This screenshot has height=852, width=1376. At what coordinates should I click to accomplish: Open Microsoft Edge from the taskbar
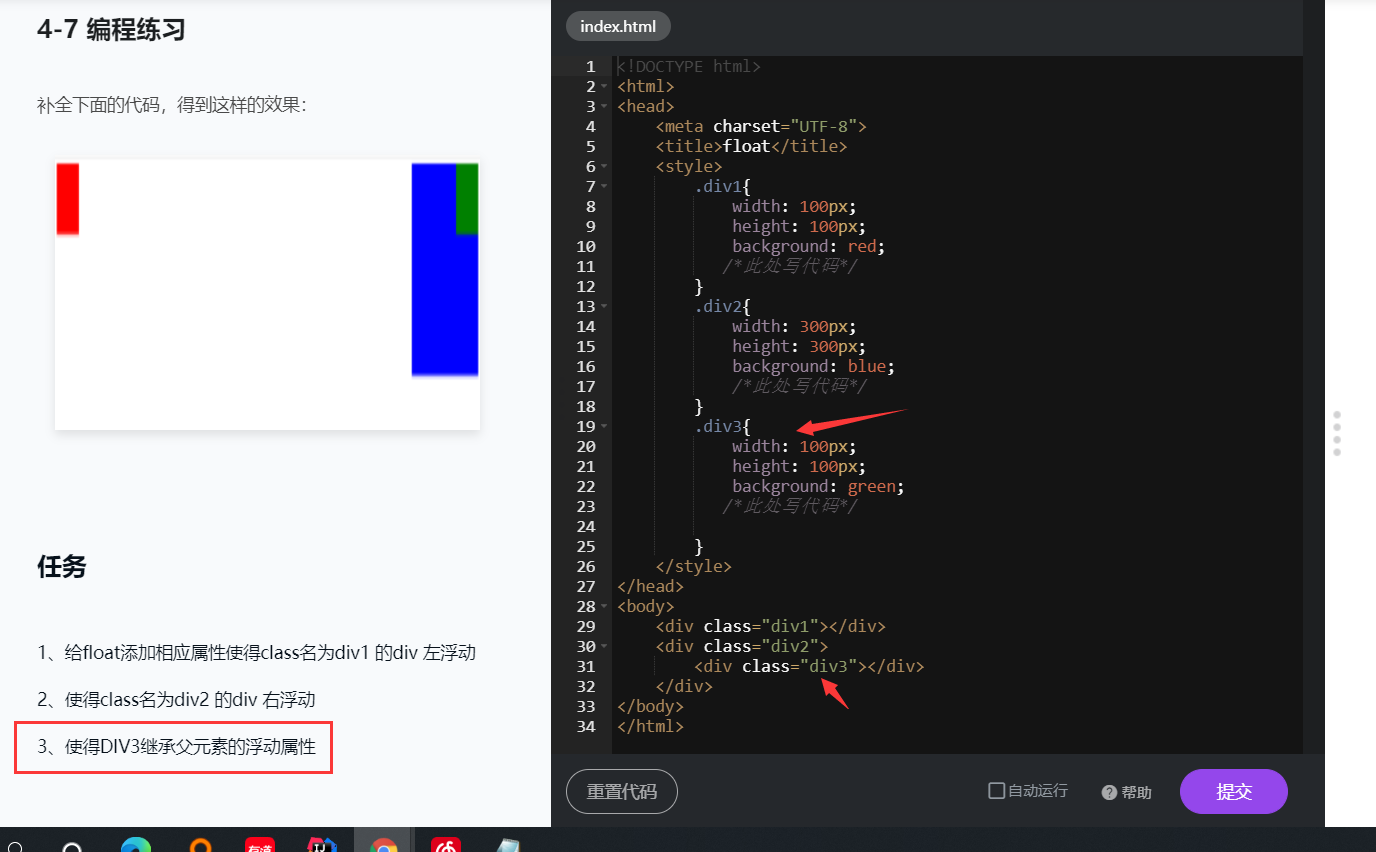click(136, 845)
